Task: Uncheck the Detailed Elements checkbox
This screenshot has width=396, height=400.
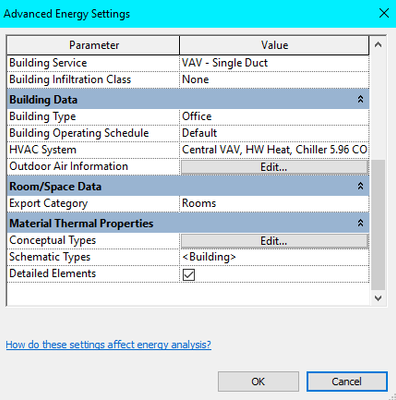Action: coord(189,275)
